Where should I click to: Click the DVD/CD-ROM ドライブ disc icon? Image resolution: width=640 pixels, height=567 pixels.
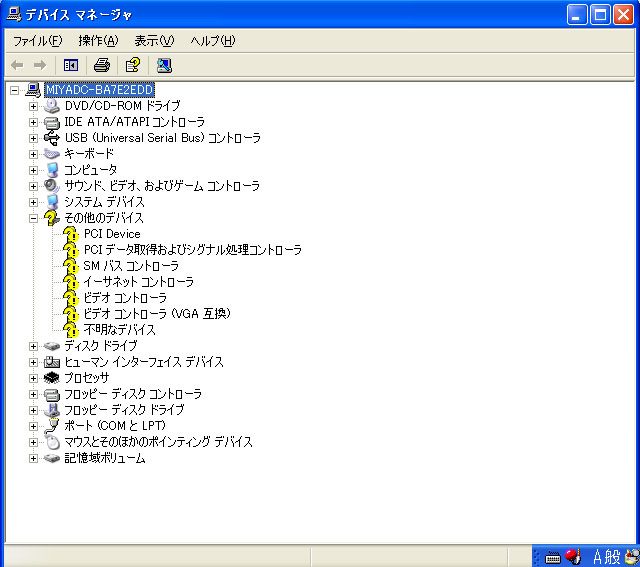52,106
